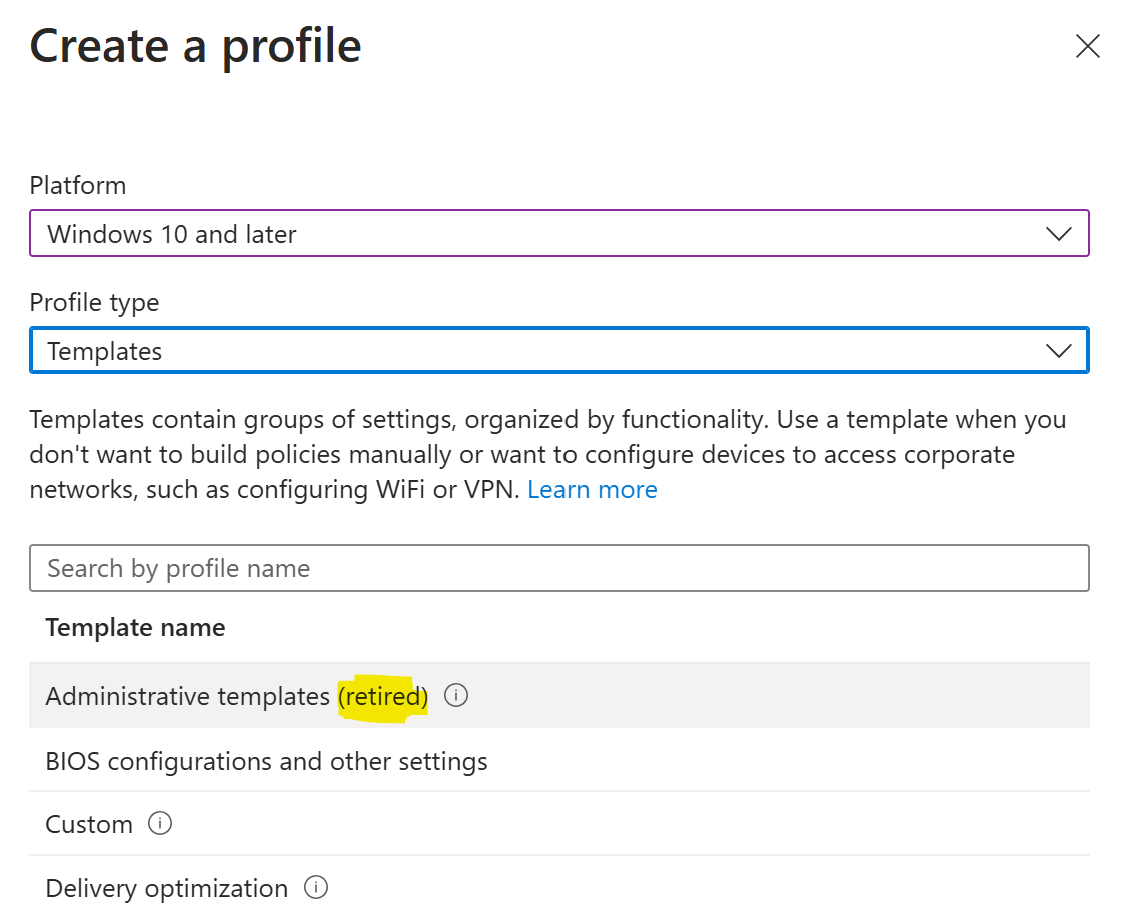
Task: Click info icon next to Custom
Action: [160, 823]
